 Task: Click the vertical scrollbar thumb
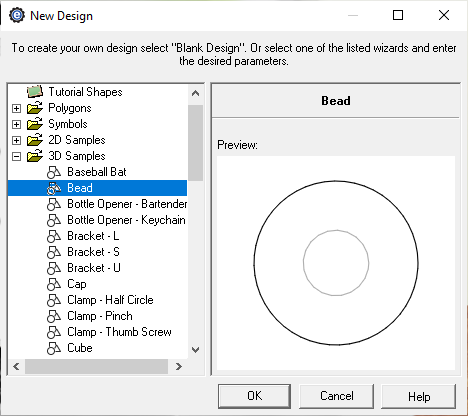(196, 143)
